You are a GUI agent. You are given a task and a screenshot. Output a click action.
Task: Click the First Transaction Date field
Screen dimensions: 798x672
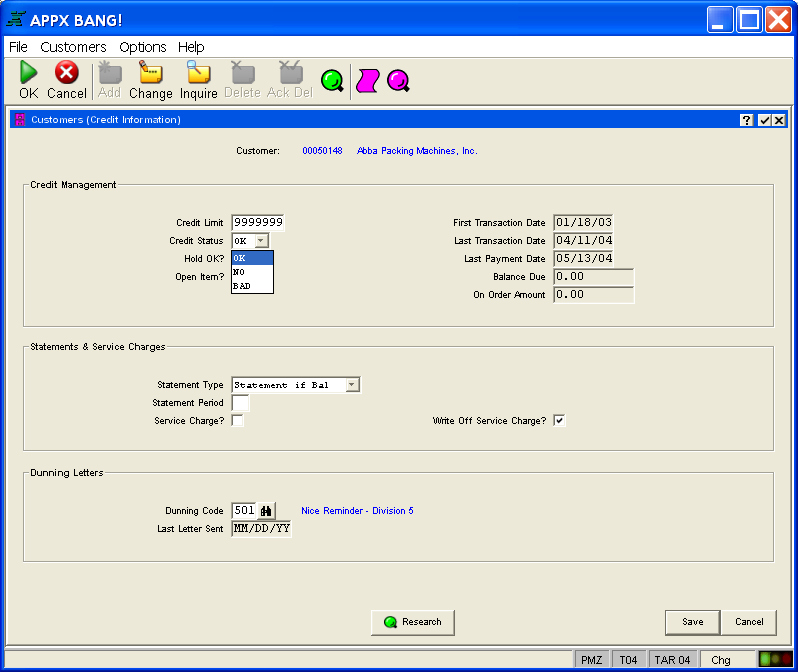click(x=583, y=222)
